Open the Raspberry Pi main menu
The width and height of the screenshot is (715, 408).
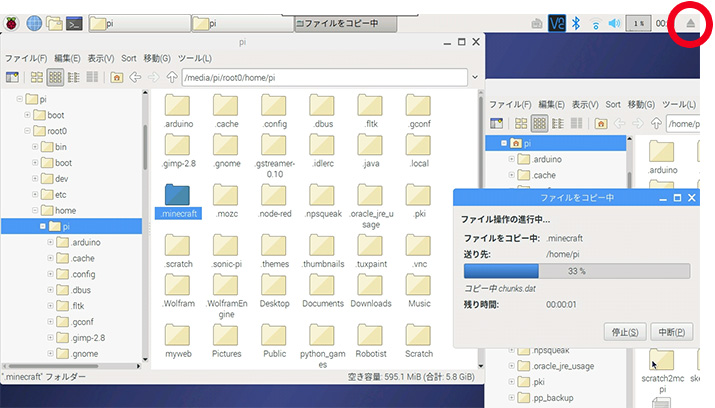pos(11,22)
